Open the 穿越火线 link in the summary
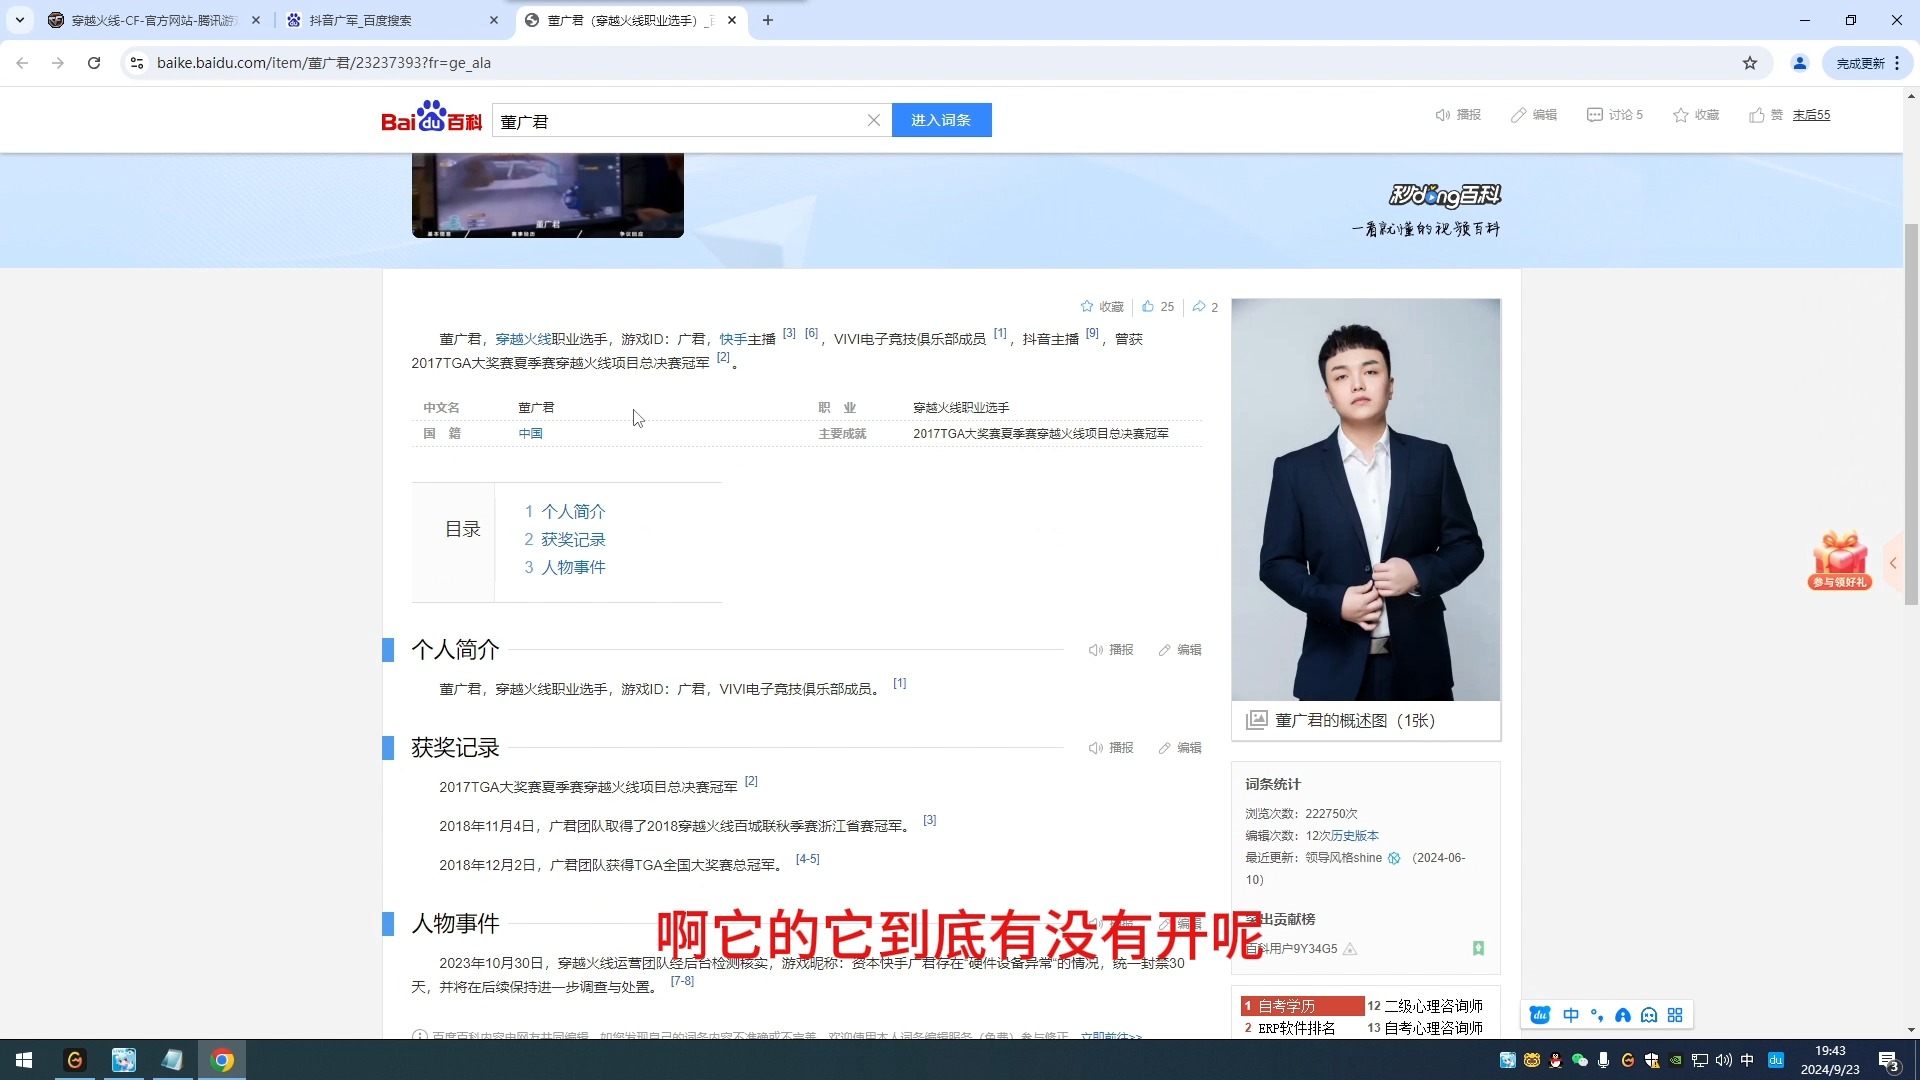The image size is (1920, 1080). click(523, 339)
